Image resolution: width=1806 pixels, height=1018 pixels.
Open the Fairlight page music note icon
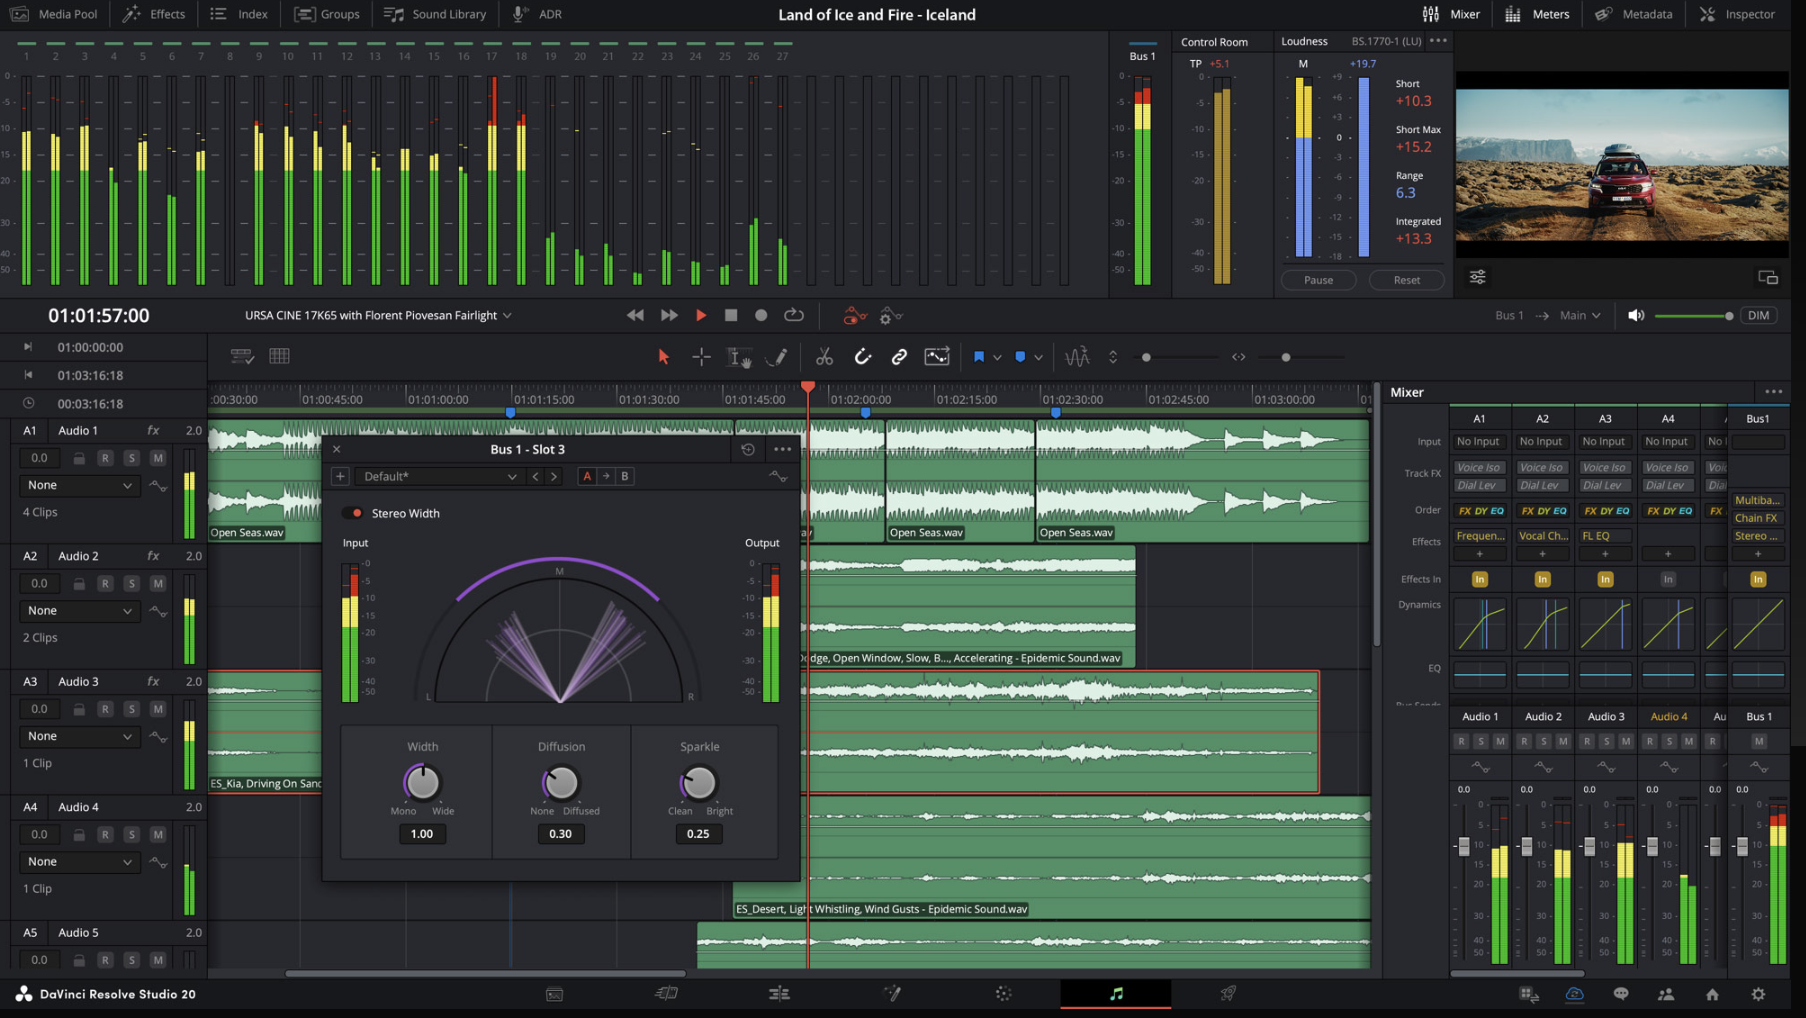(x=1116, y=993)
